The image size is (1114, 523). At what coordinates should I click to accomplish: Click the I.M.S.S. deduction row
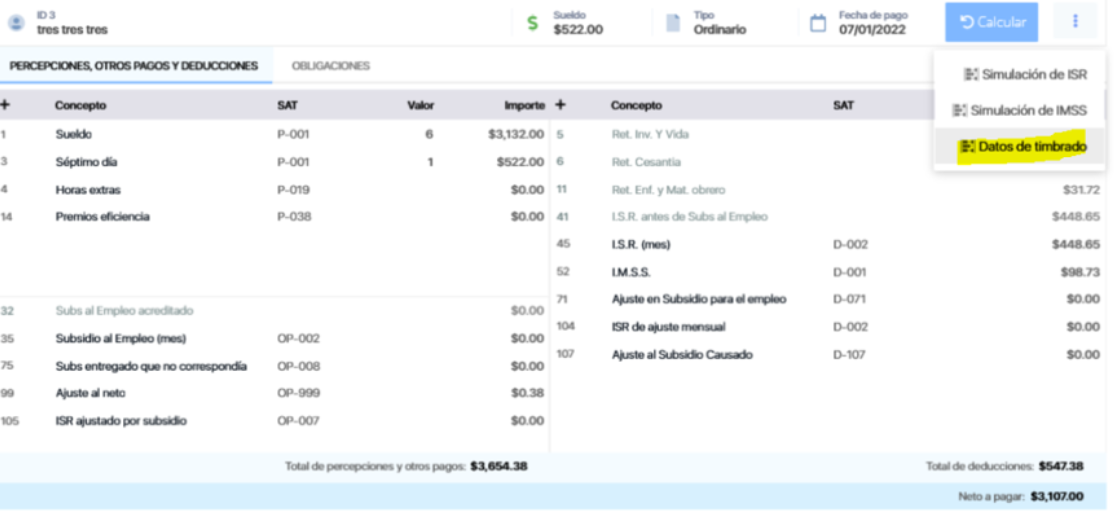(x=631, y=271)
